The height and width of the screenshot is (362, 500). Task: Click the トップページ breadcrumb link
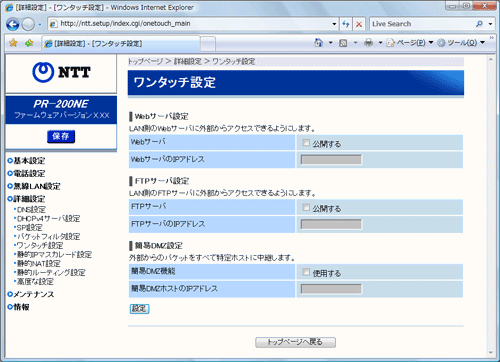coord(145,62)
